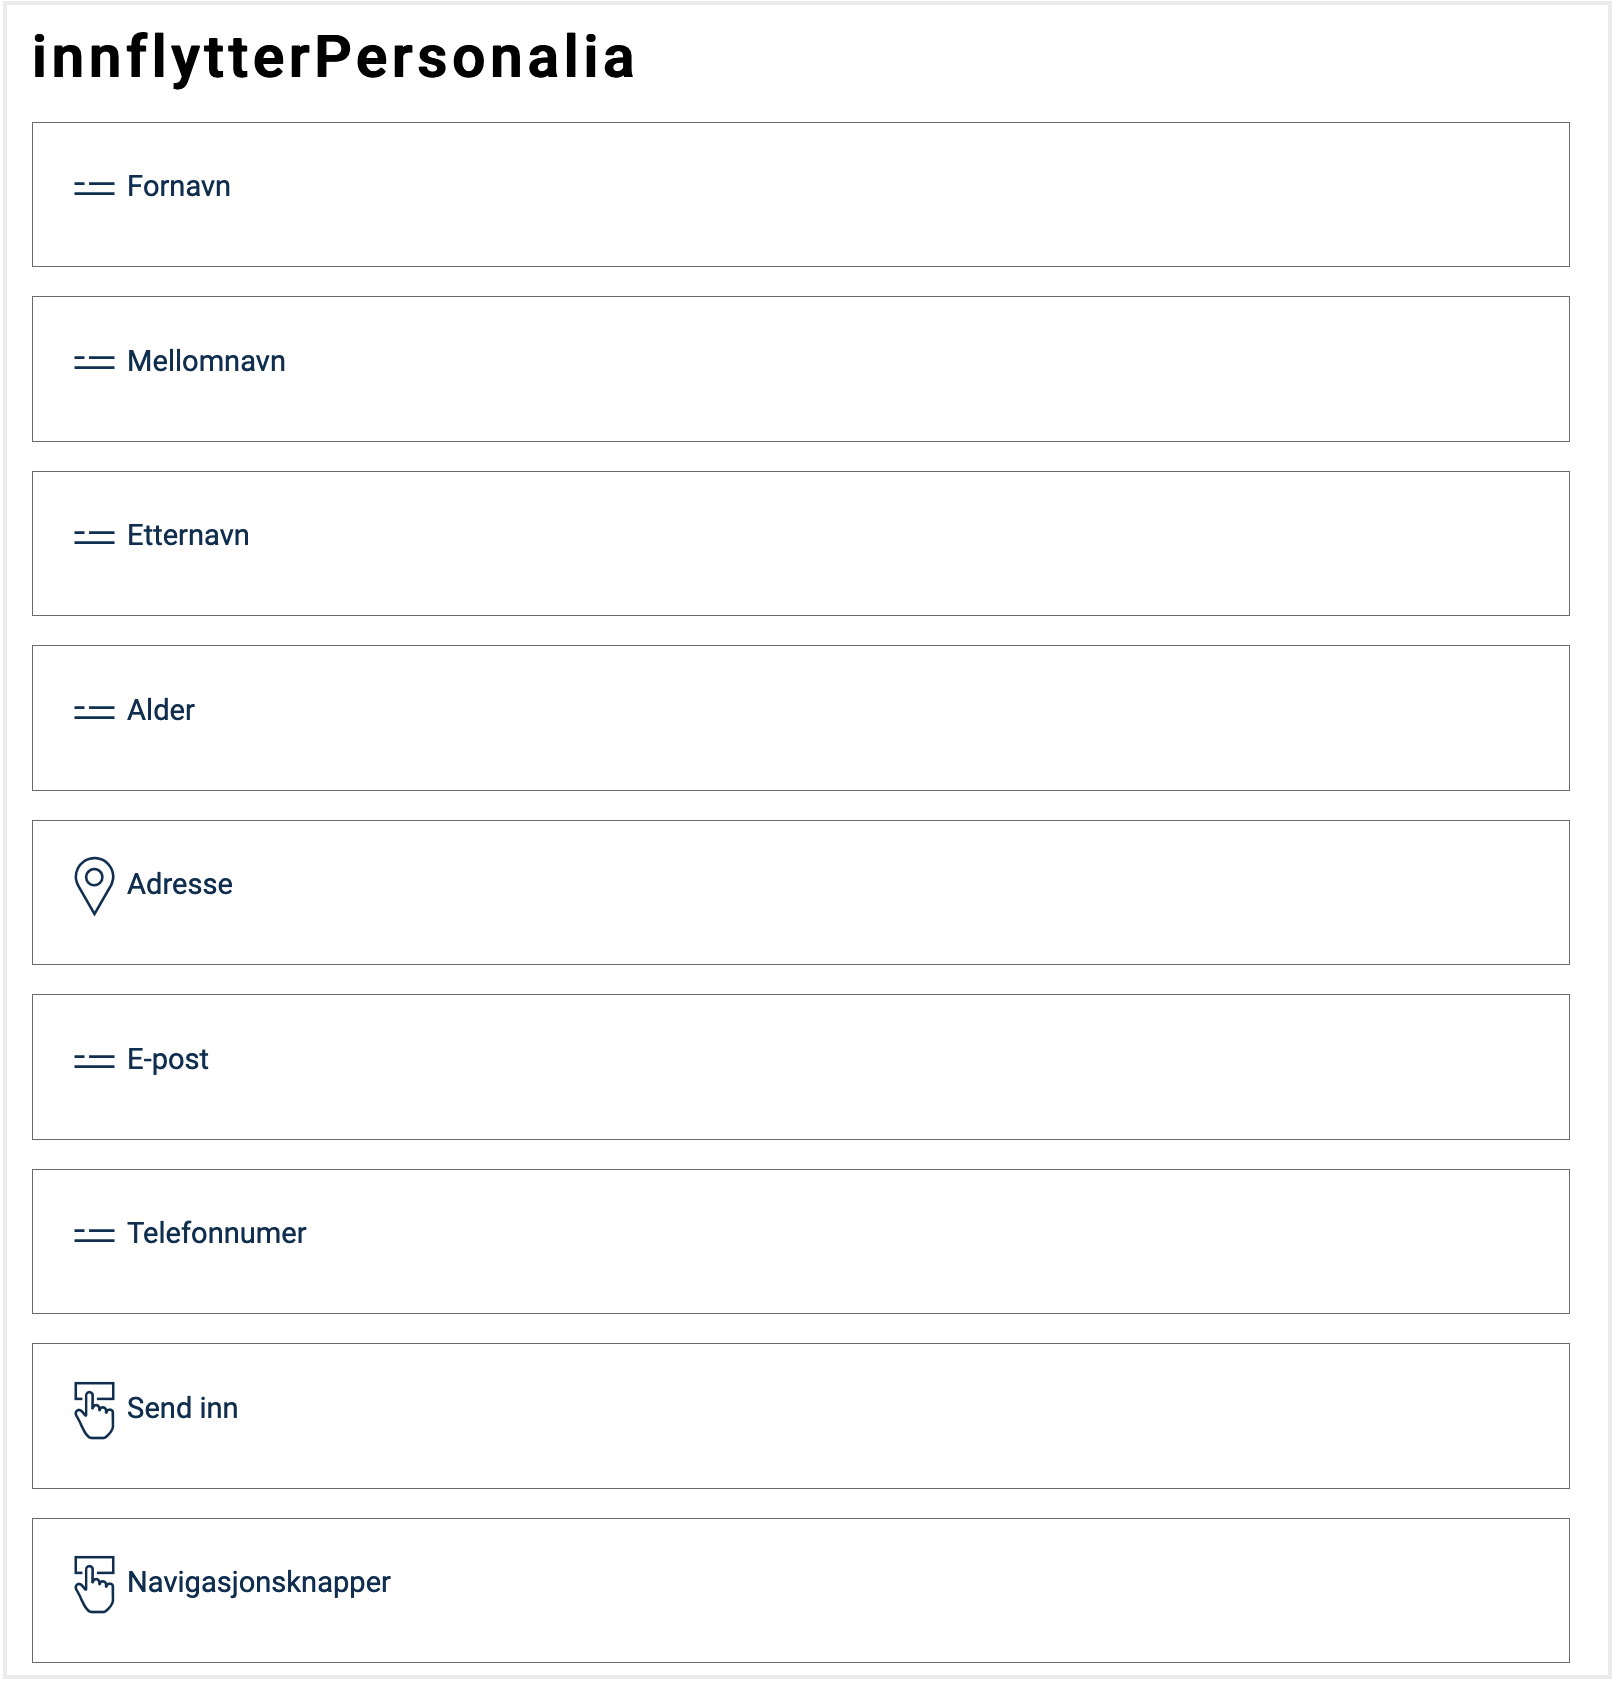This screenshot has width=1614, height=1684.
Task: Choose the Etternavn label text
Action: 188,536
